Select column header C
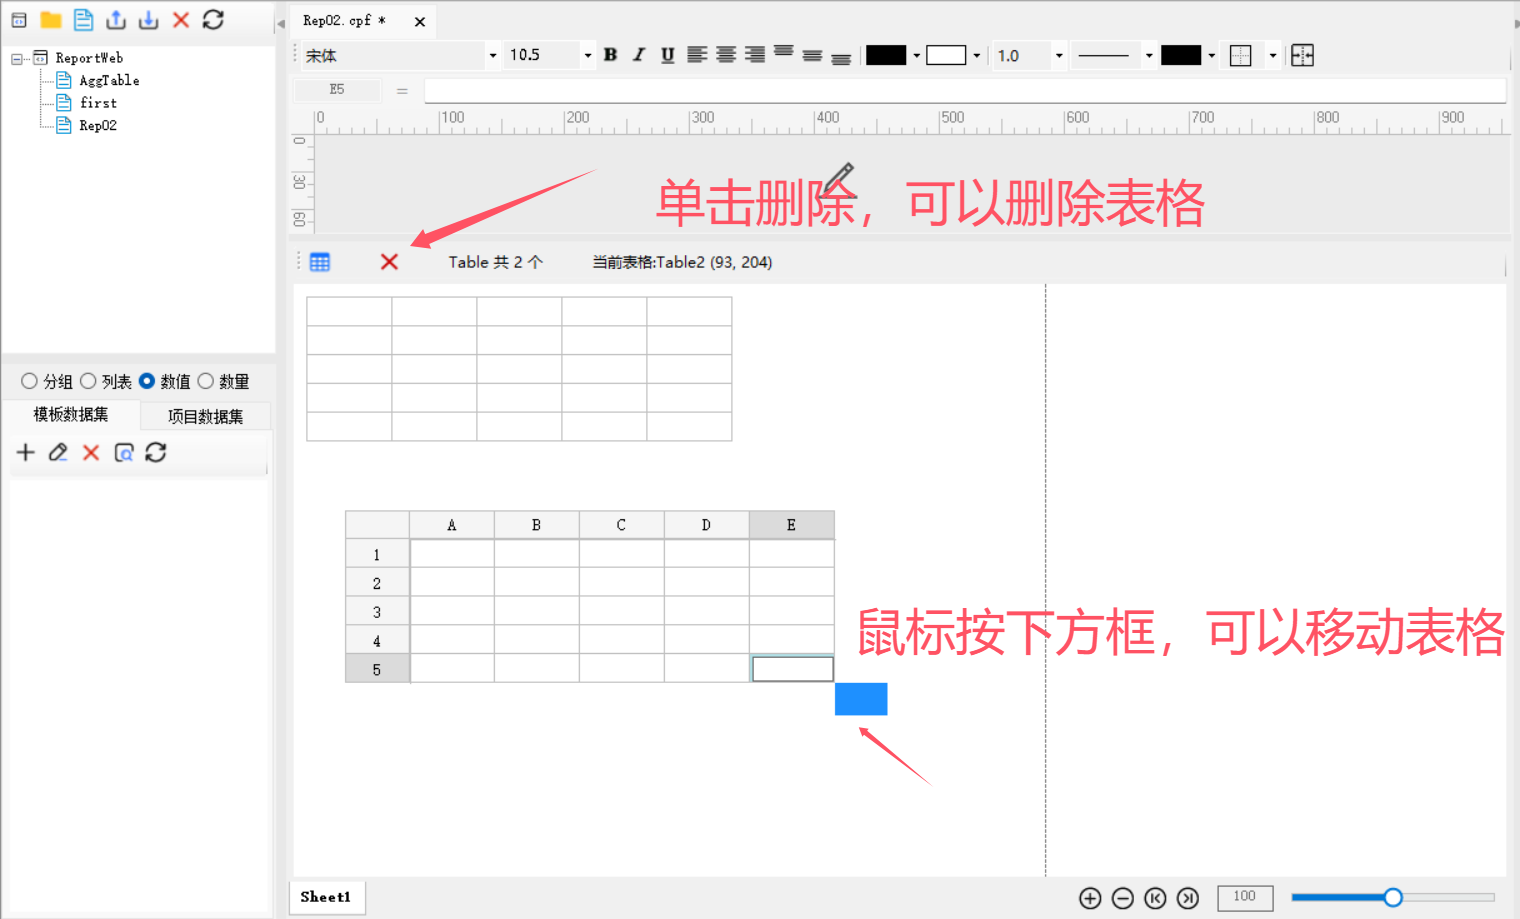 coord(621,525)
